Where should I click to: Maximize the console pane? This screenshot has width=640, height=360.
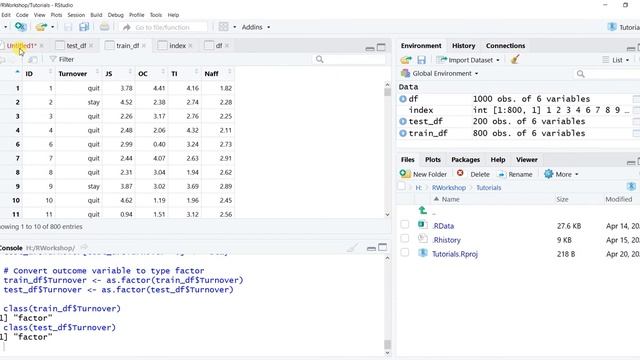coord(382,247)
